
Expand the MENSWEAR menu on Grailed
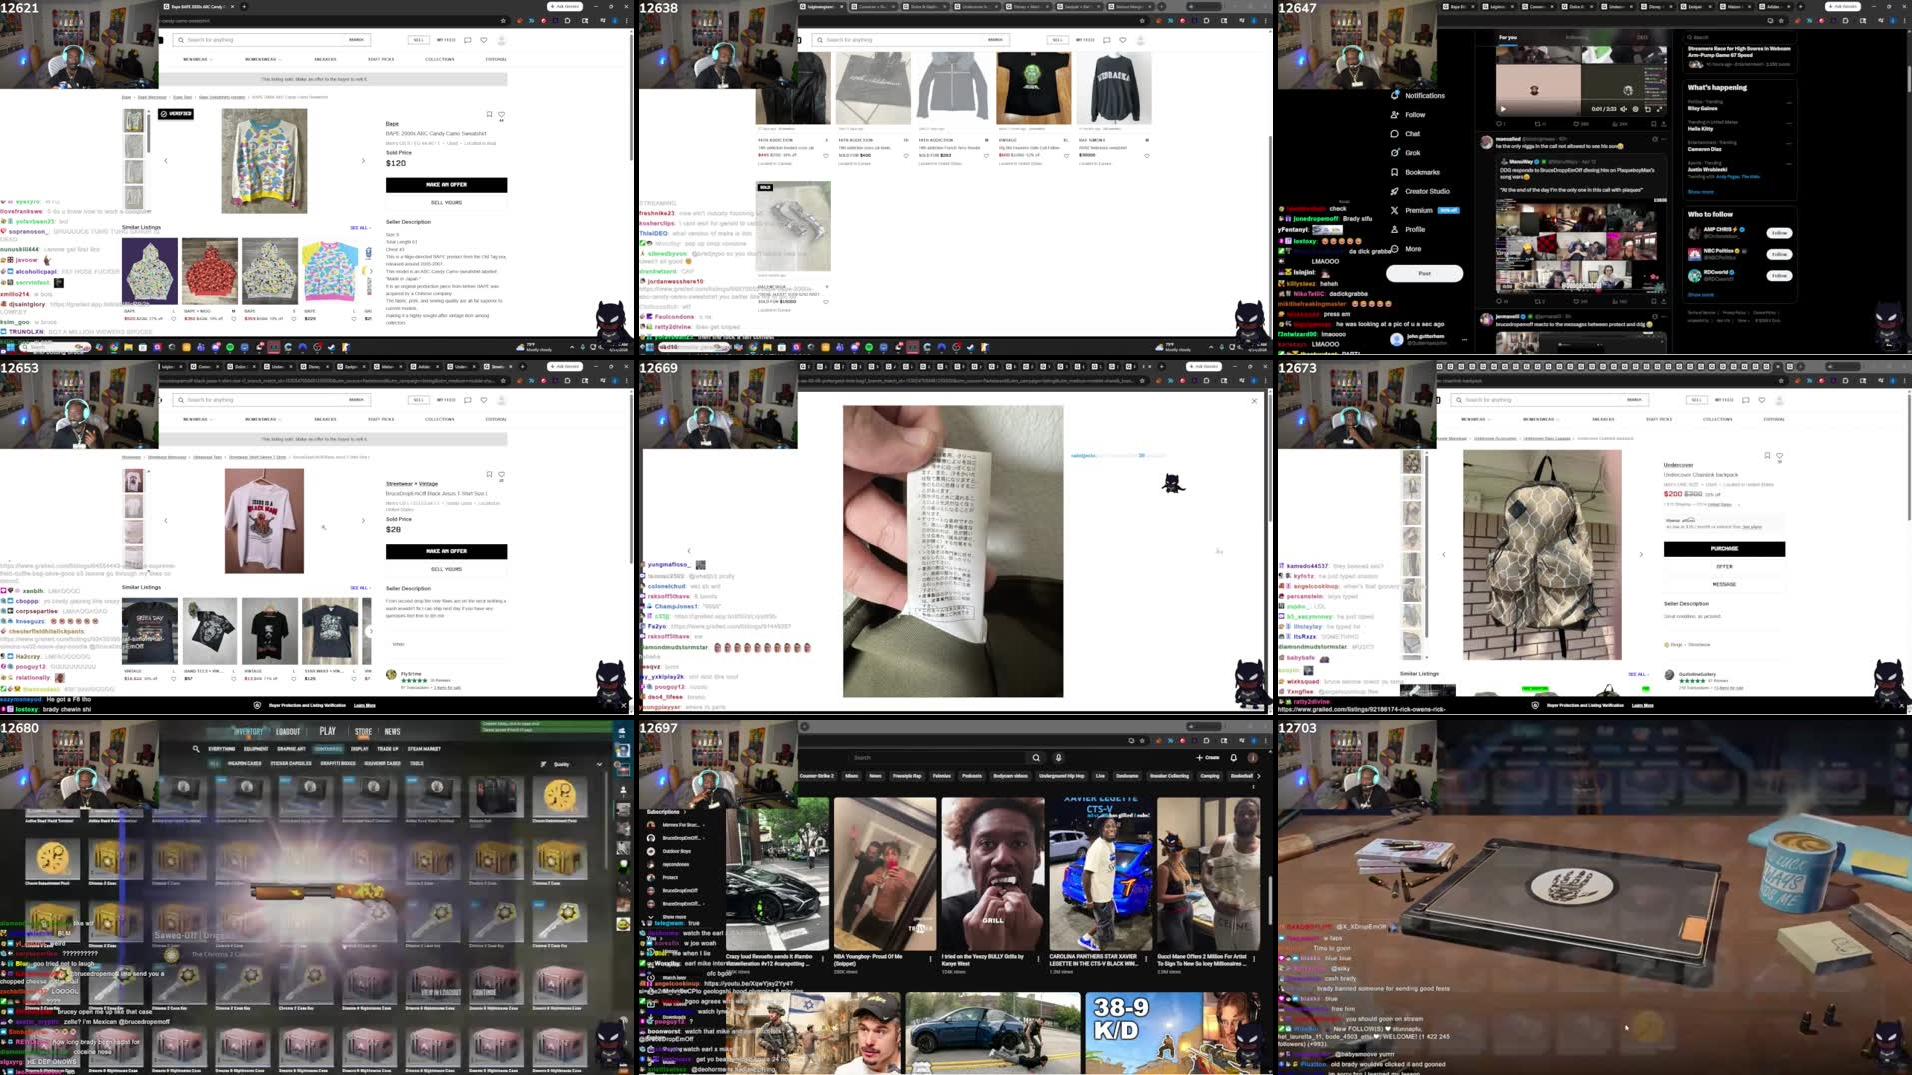196,58
